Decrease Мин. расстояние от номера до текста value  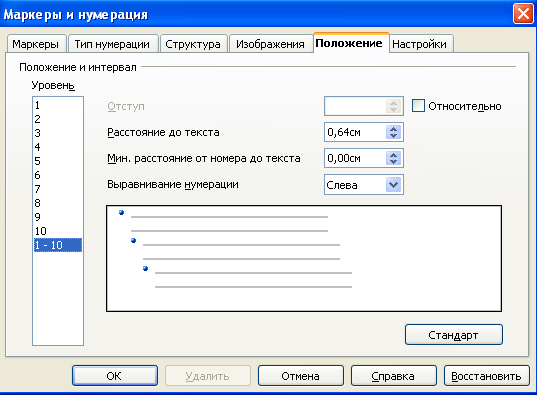(x=393, y=162)
